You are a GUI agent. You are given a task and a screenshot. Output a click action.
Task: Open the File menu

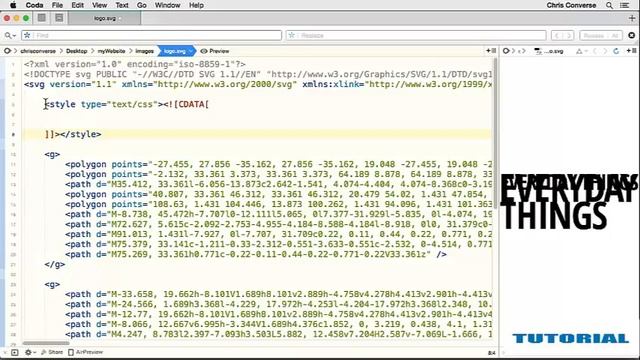pos(57,5)
